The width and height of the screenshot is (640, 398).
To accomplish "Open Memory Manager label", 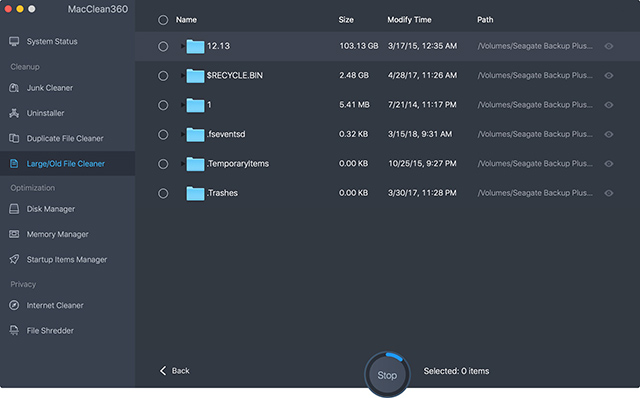I will click(58, 234).
